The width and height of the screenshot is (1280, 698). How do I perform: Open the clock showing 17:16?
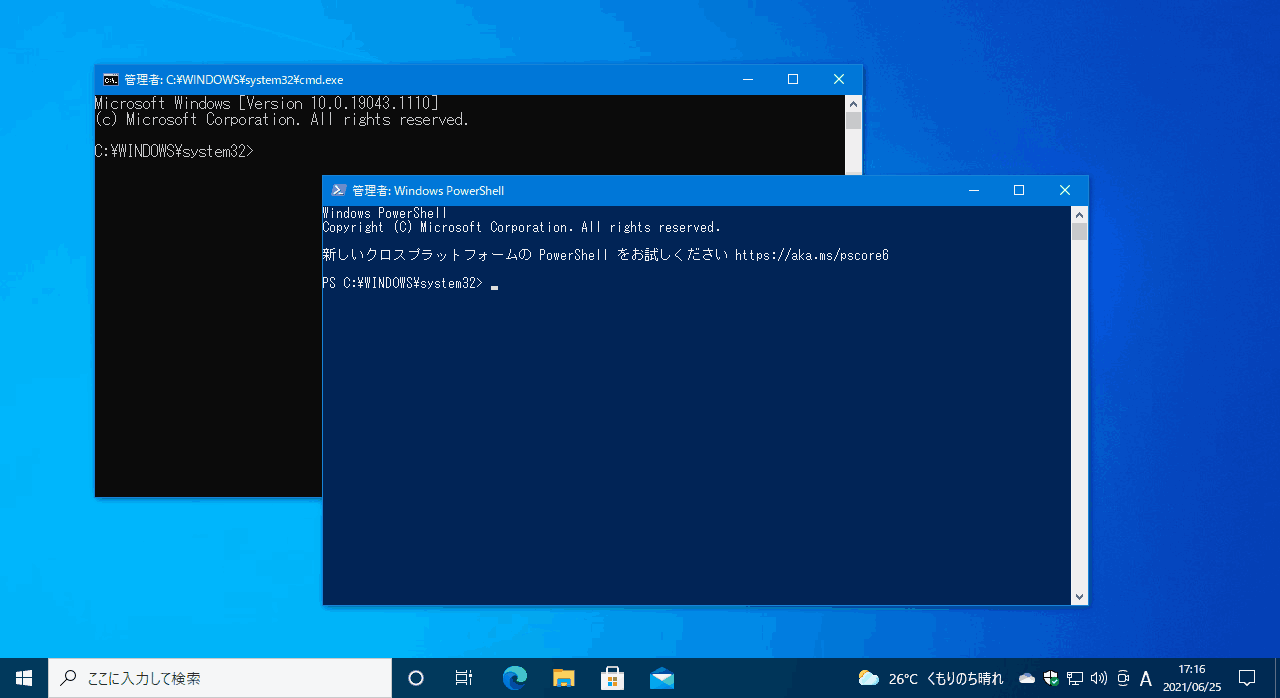click(1191, 678)
